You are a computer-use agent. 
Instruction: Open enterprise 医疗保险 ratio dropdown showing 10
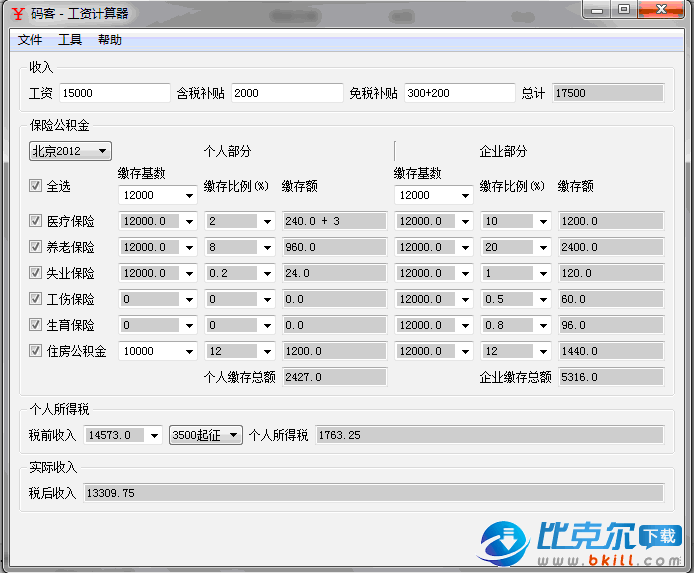point(515,221)
